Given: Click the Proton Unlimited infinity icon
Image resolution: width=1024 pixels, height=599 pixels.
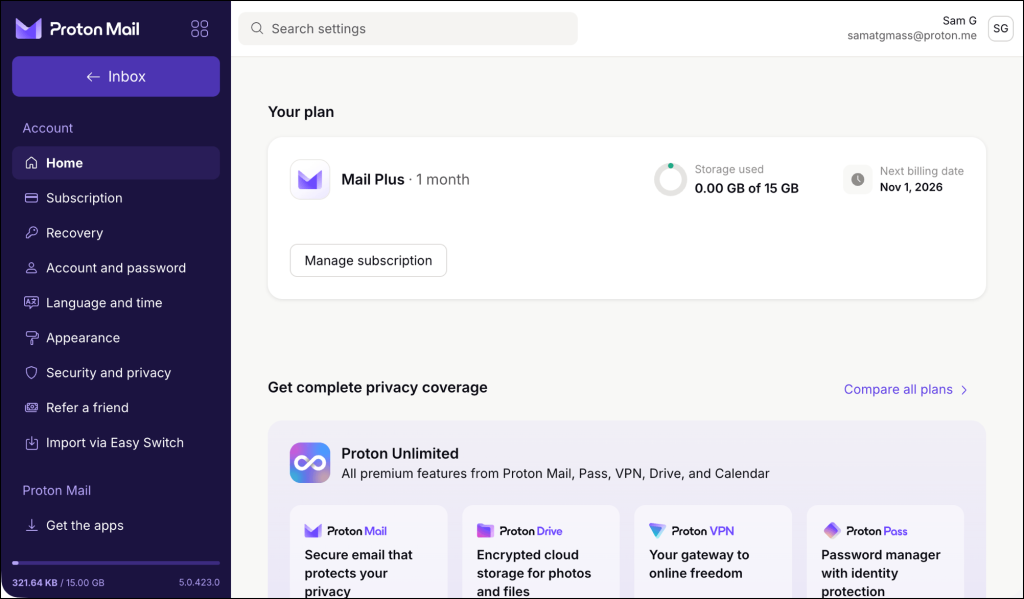Looking at the screenshot, I should point(310,462).
